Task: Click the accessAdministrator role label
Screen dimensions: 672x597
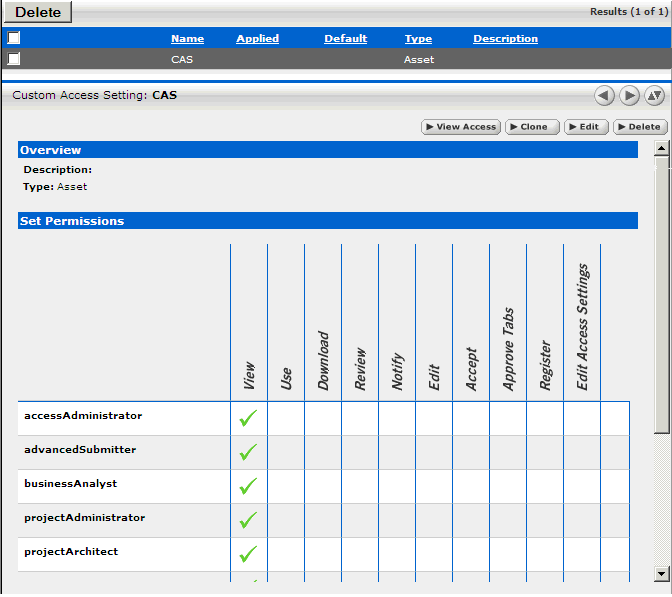Action: [x=83, y=415]
